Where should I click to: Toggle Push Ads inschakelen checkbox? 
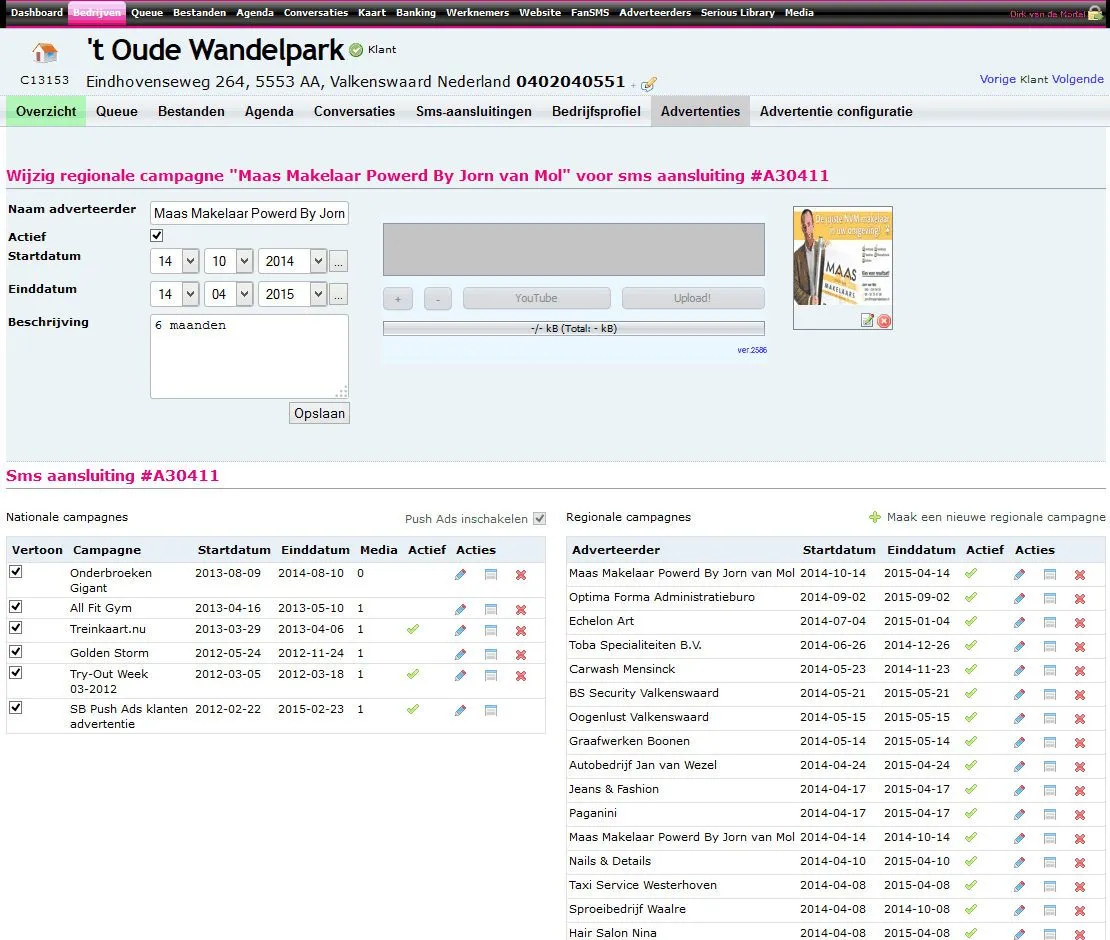pos(539,519)
